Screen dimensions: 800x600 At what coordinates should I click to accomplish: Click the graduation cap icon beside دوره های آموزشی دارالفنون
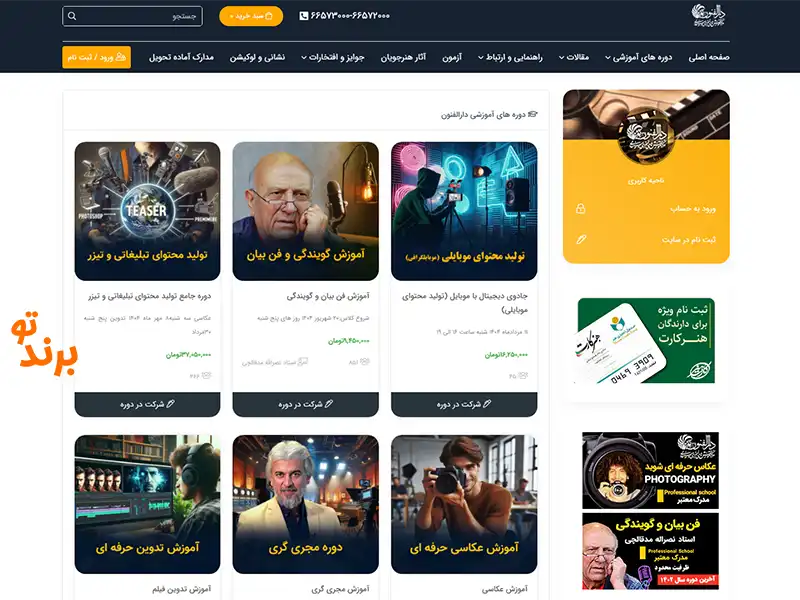point(533,114)
